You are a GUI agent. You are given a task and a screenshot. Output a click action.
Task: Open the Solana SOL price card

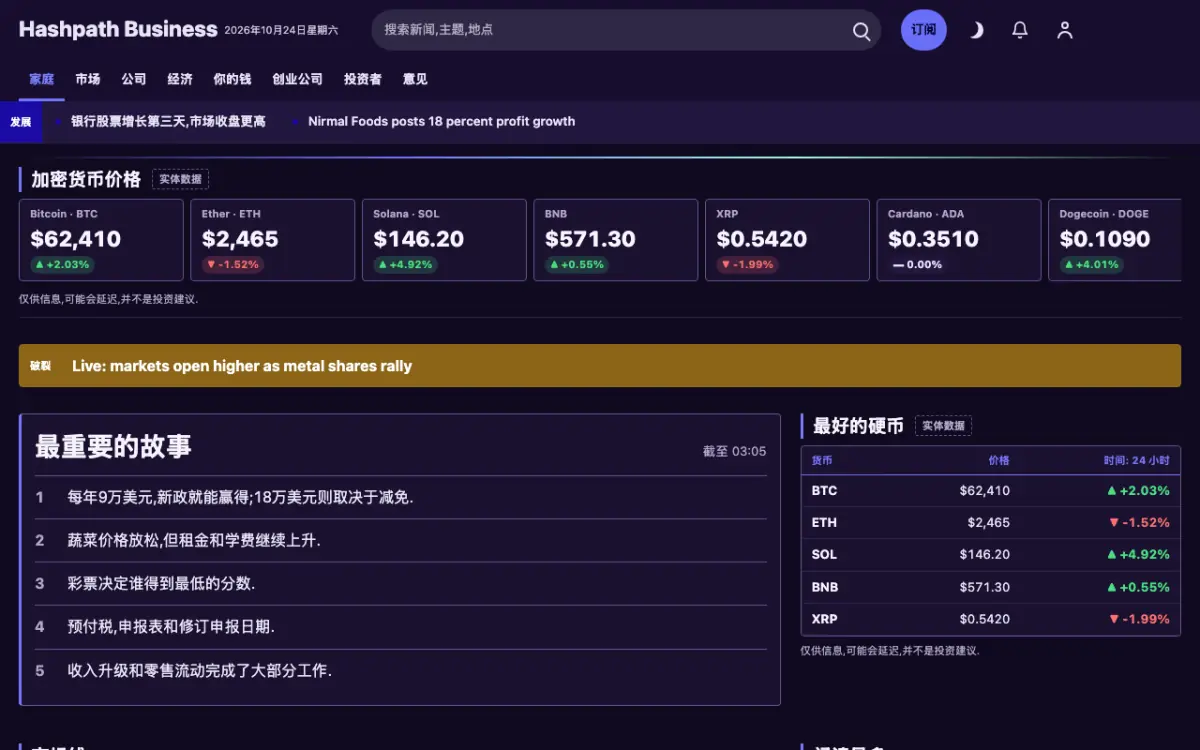tap(444, 240)
